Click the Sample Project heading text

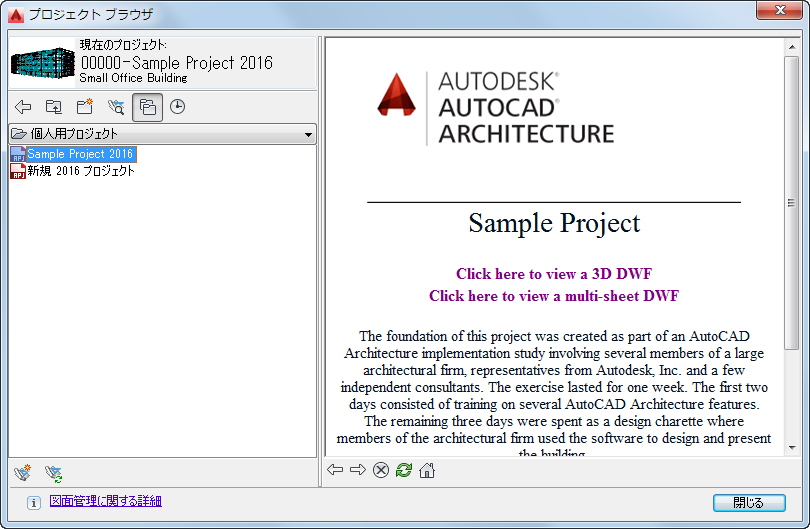coord(554,223)
